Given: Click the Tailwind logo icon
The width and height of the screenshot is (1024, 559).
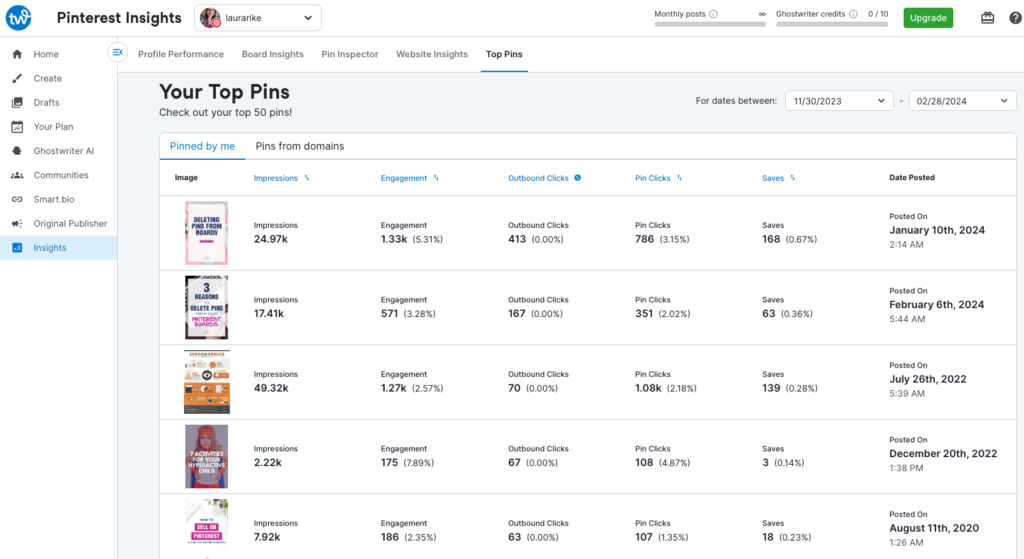Looking at the screenshot, I should (19, 17).
